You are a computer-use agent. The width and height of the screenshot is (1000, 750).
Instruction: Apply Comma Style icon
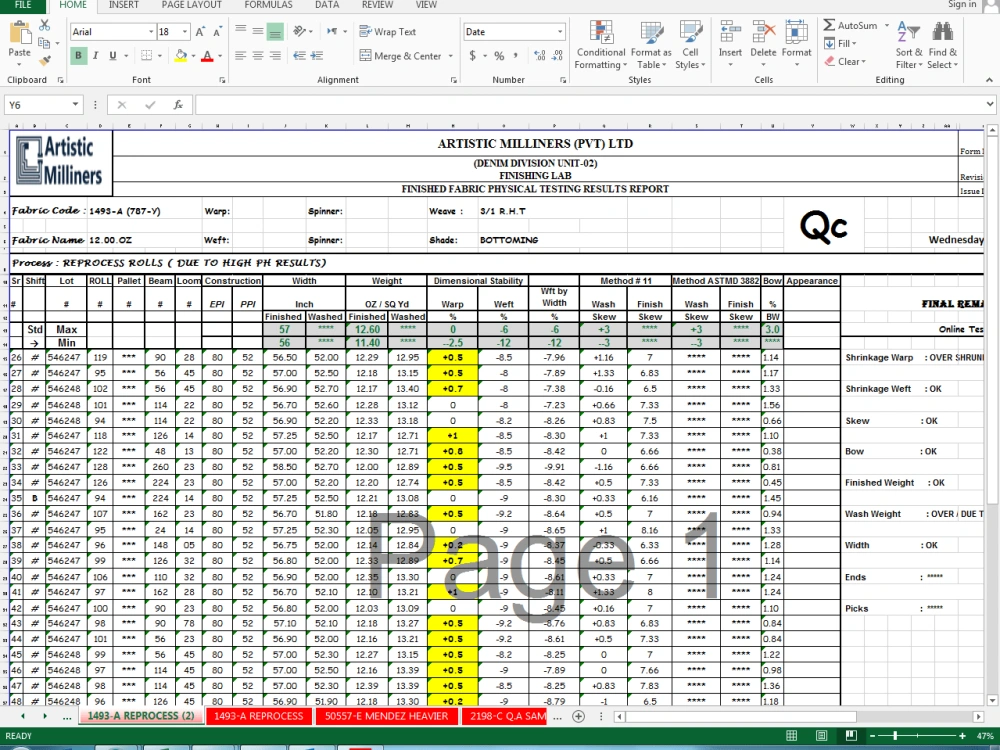[x=515, y=55]
